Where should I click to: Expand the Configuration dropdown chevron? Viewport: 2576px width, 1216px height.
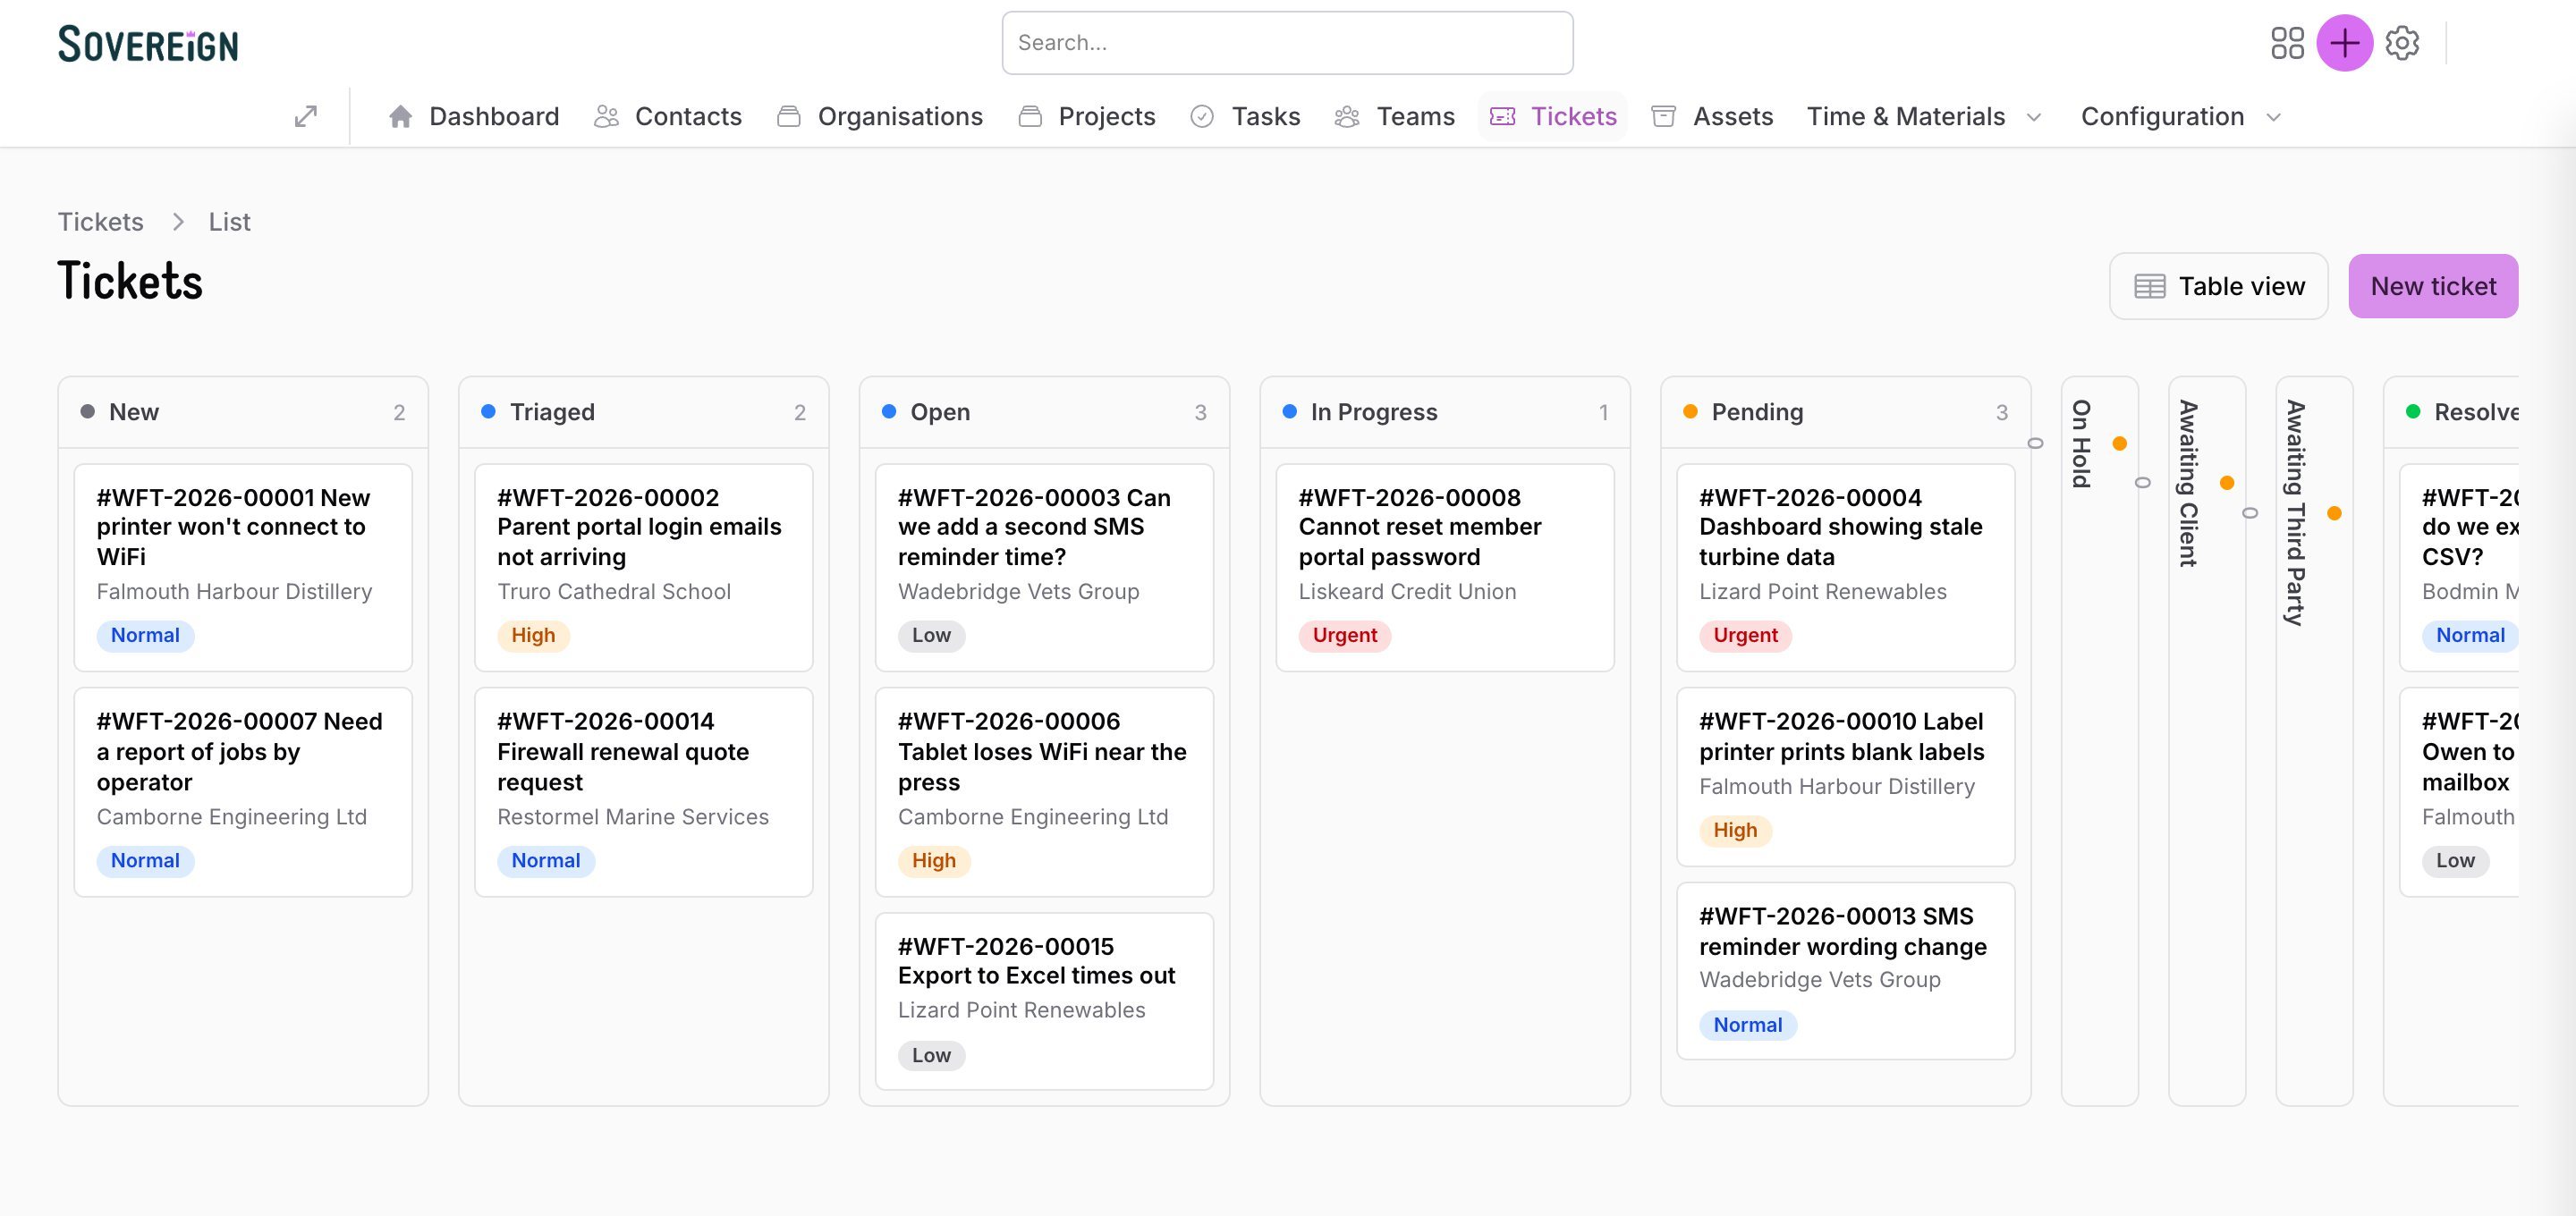click(2273, 118)
